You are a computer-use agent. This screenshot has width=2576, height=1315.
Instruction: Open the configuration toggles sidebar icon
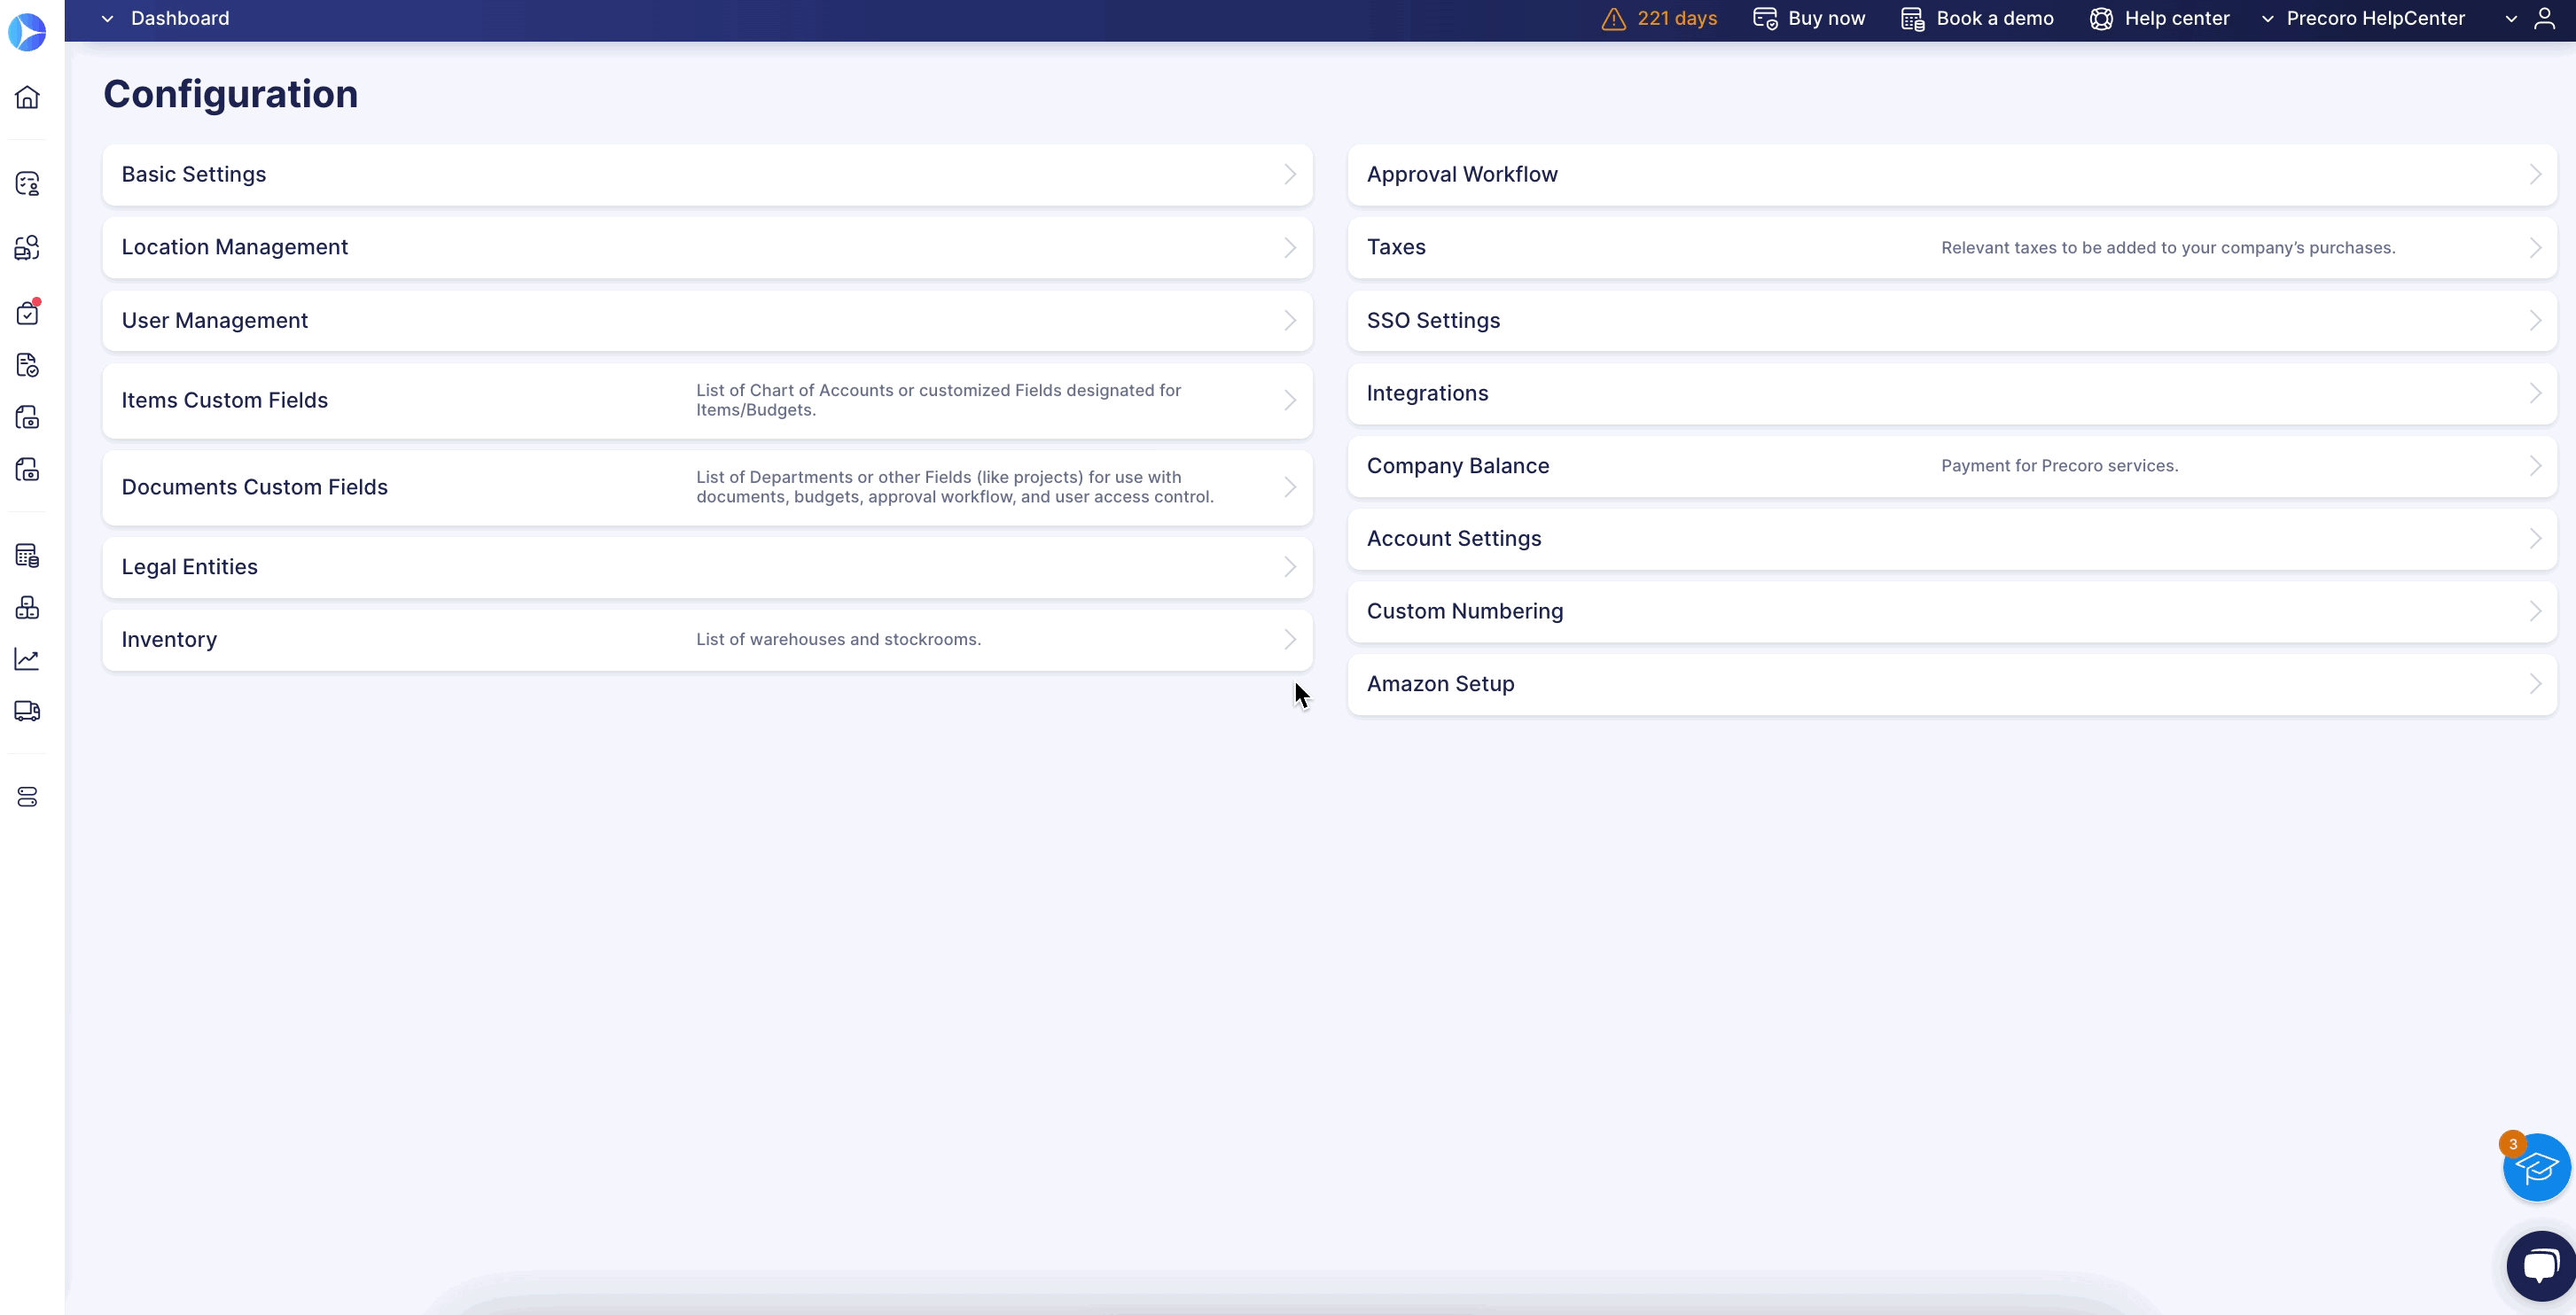(27, 797)
